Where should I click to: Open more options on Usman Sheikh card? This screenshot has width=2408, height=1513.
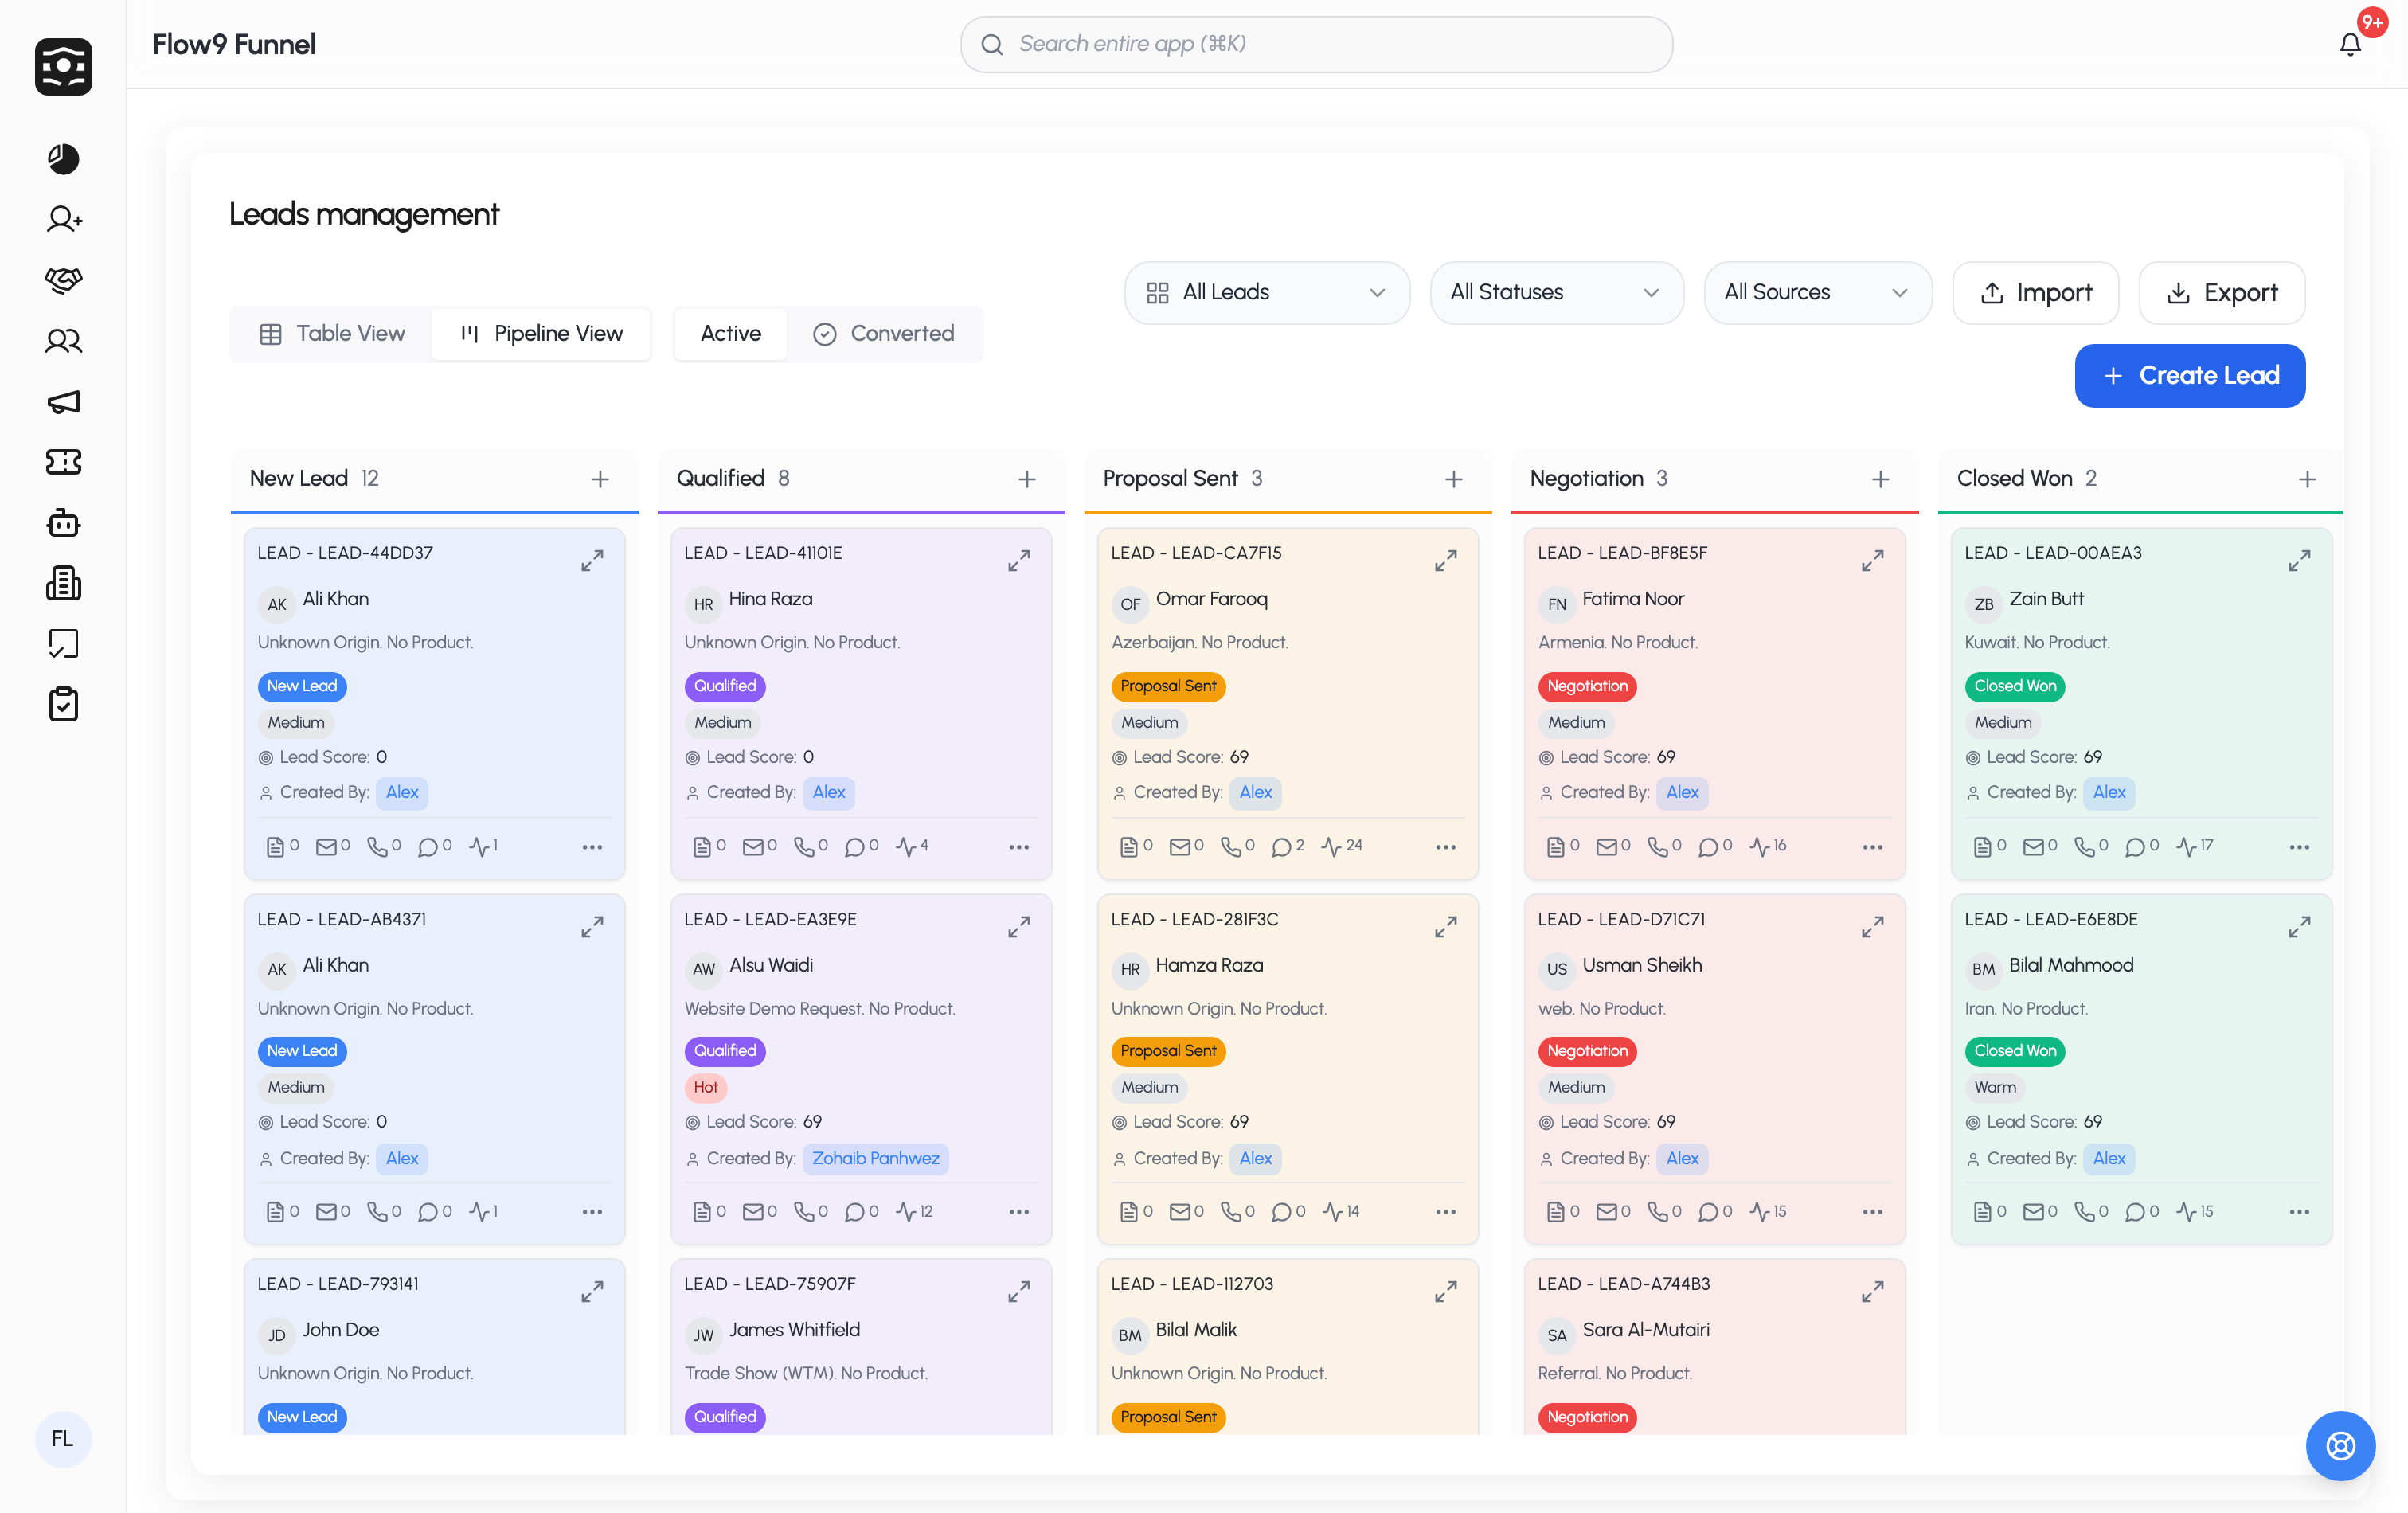pos(1873,1212)
